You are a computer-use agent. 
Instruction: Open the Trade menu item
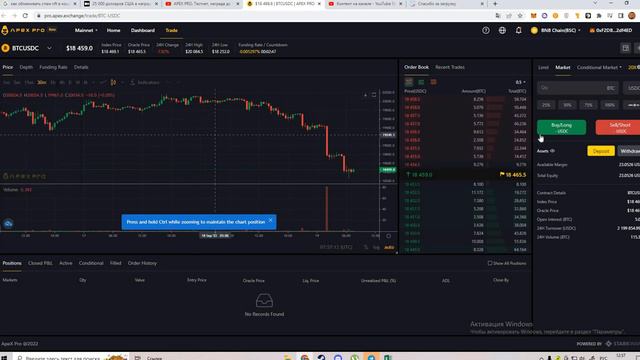point(171,30)
